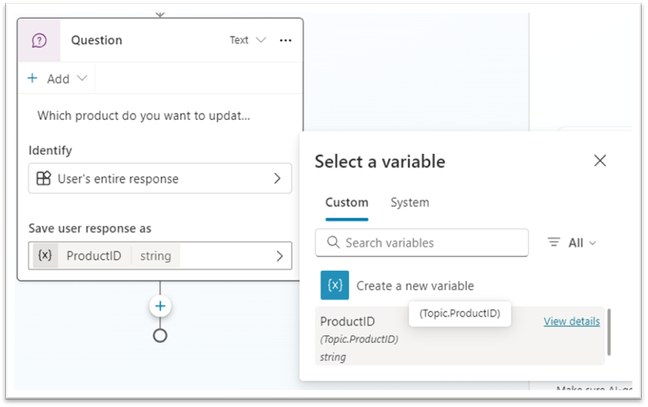Expand User's entire response selector

277,179
